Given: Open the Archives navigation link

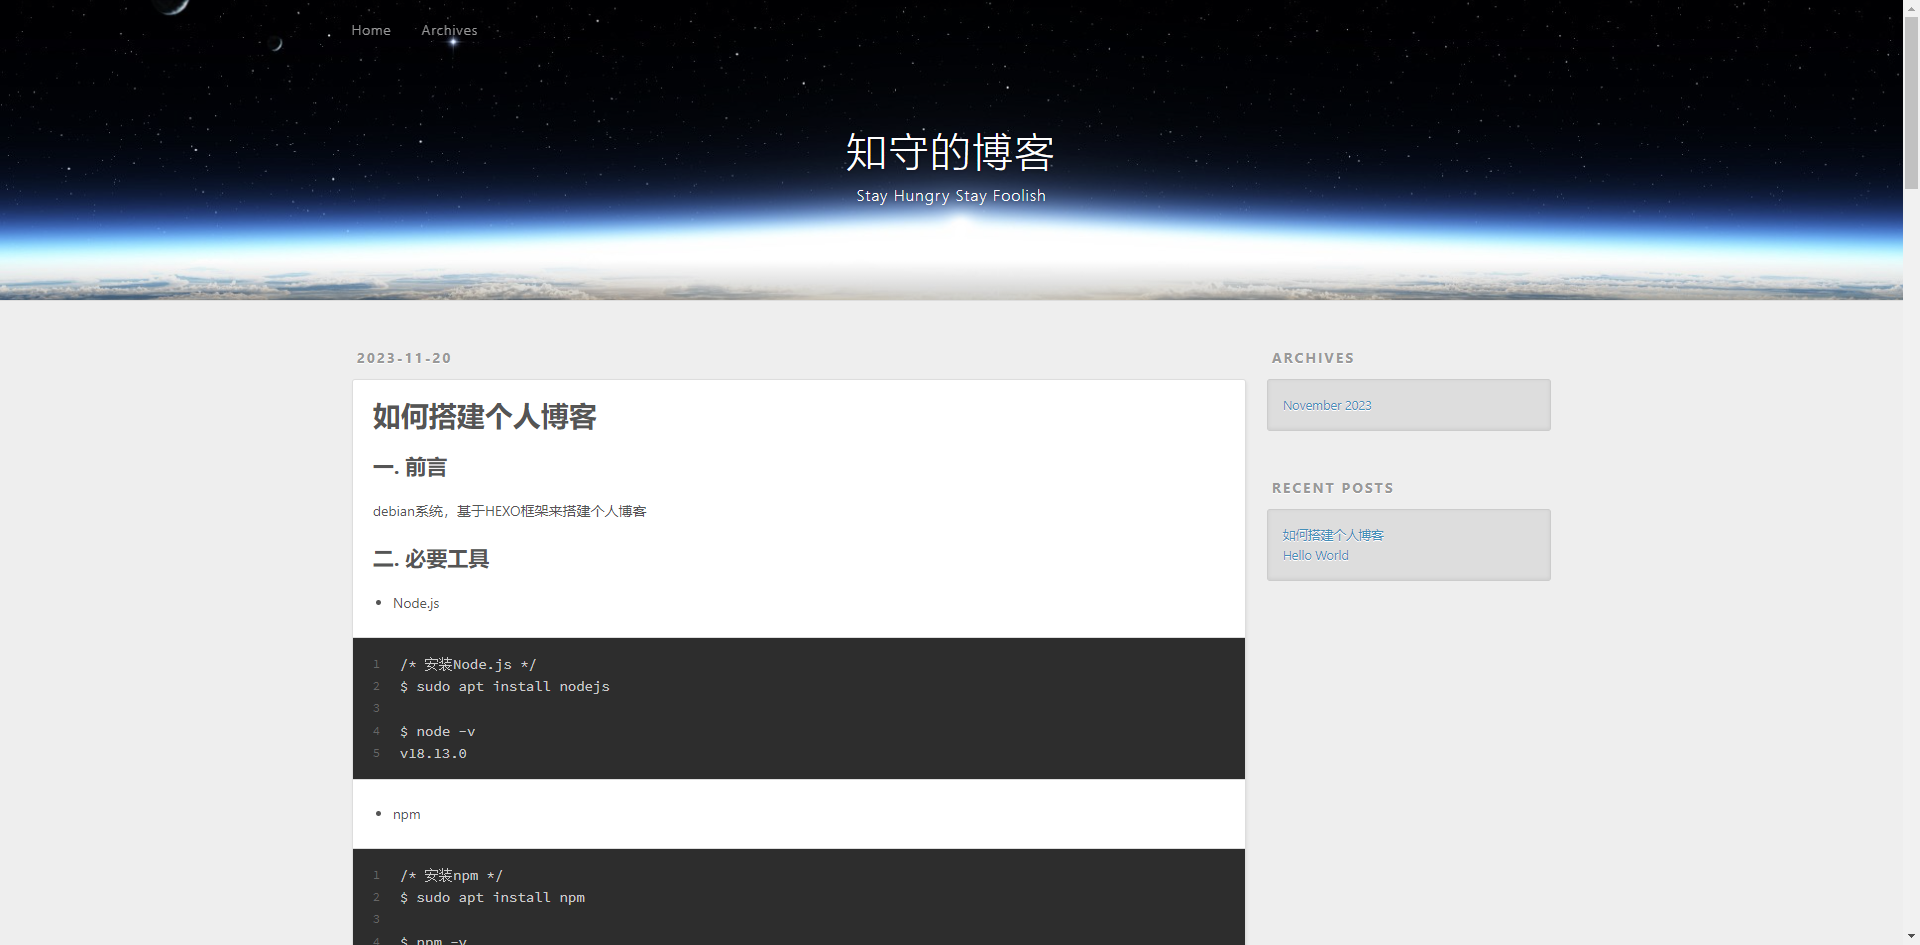Looking at the screenshot, I should tap(449, 30).
